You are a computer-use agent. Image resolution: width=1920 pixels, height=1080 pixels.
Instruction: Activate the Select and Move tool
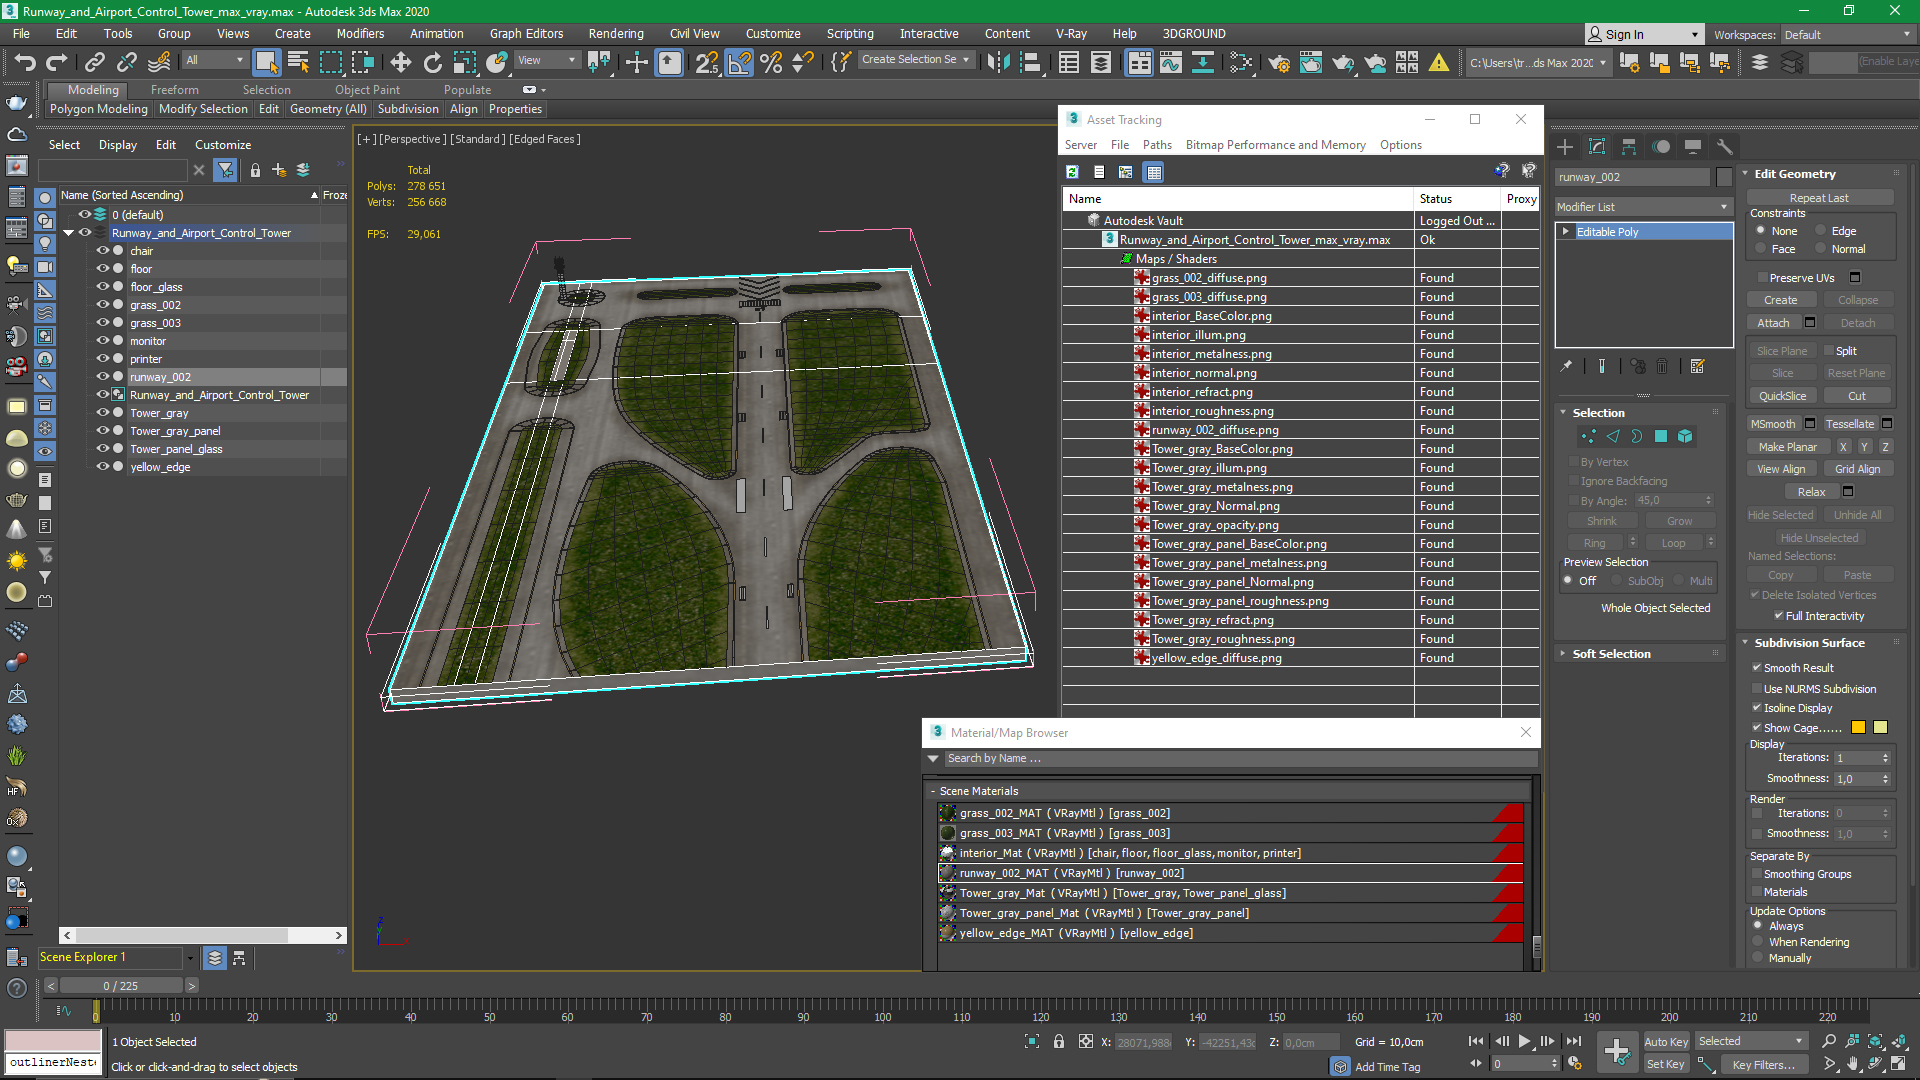(x=400, y=62)
